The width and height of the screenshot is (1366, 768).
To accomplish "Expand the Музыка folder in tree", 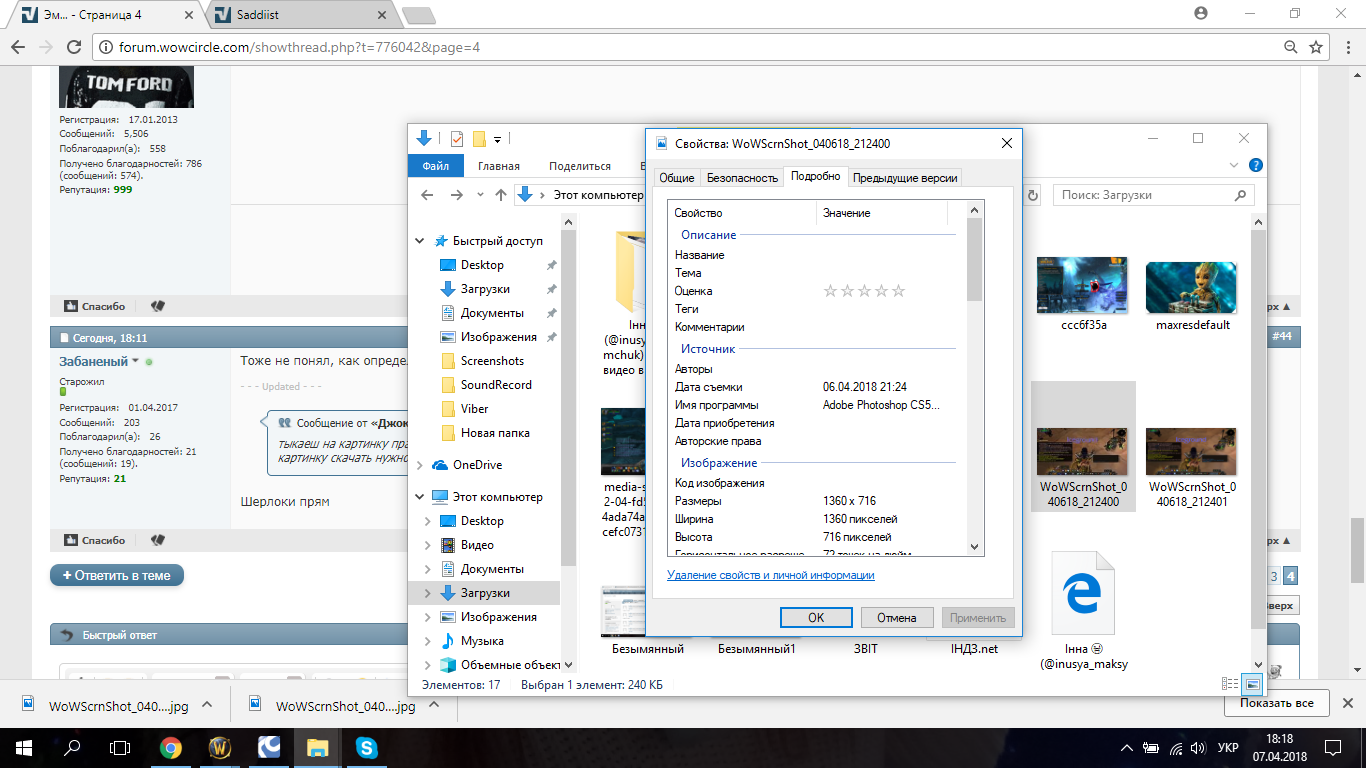I will (x=428, y=641).
